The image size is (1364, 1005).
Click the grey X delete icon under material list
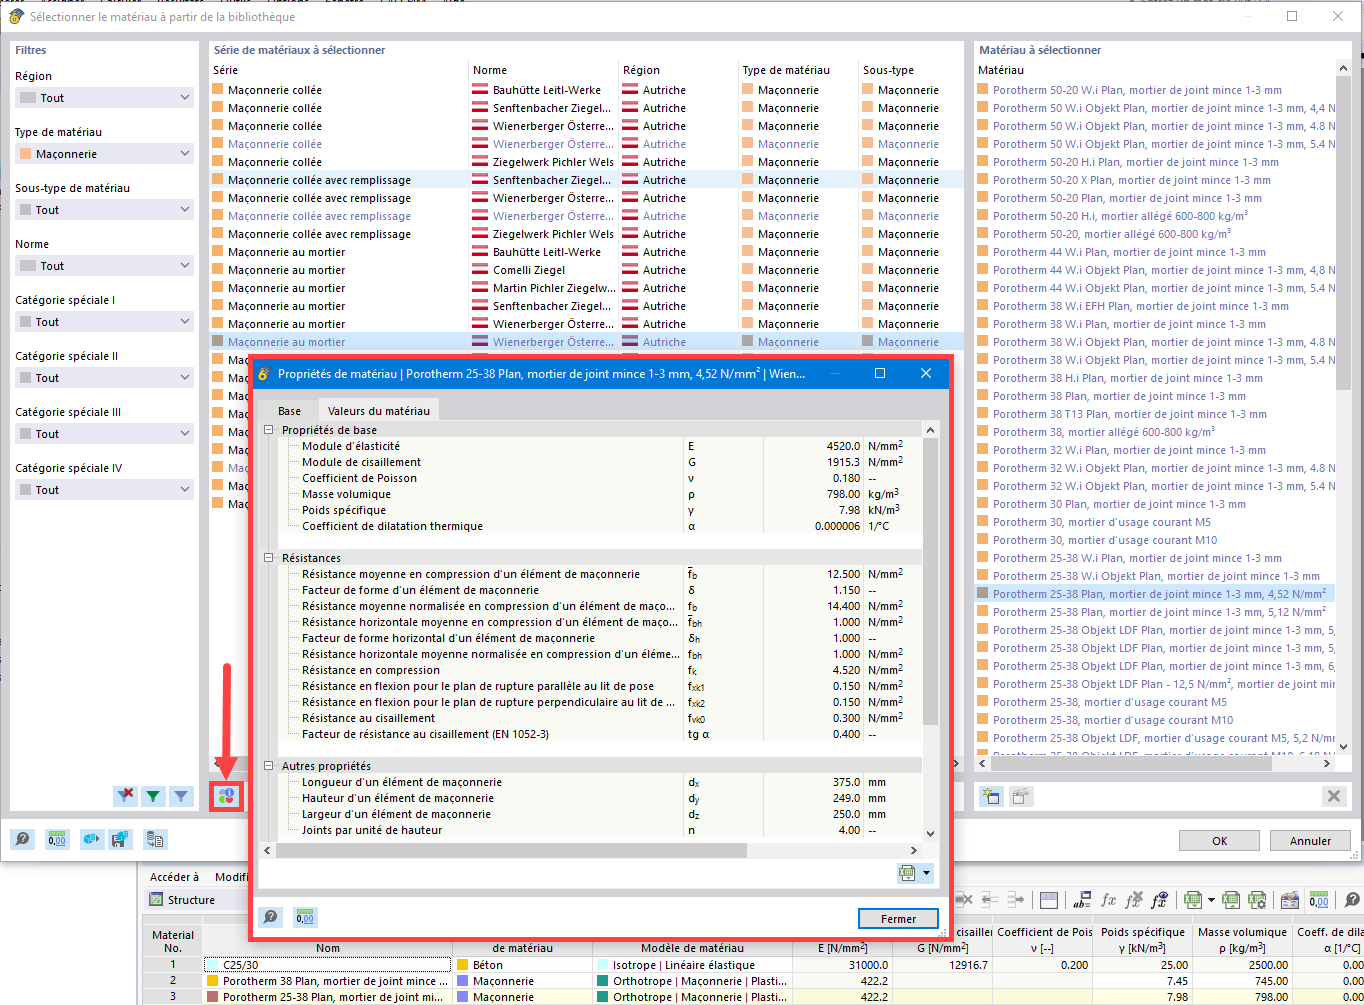click(x=1333, y=796)
